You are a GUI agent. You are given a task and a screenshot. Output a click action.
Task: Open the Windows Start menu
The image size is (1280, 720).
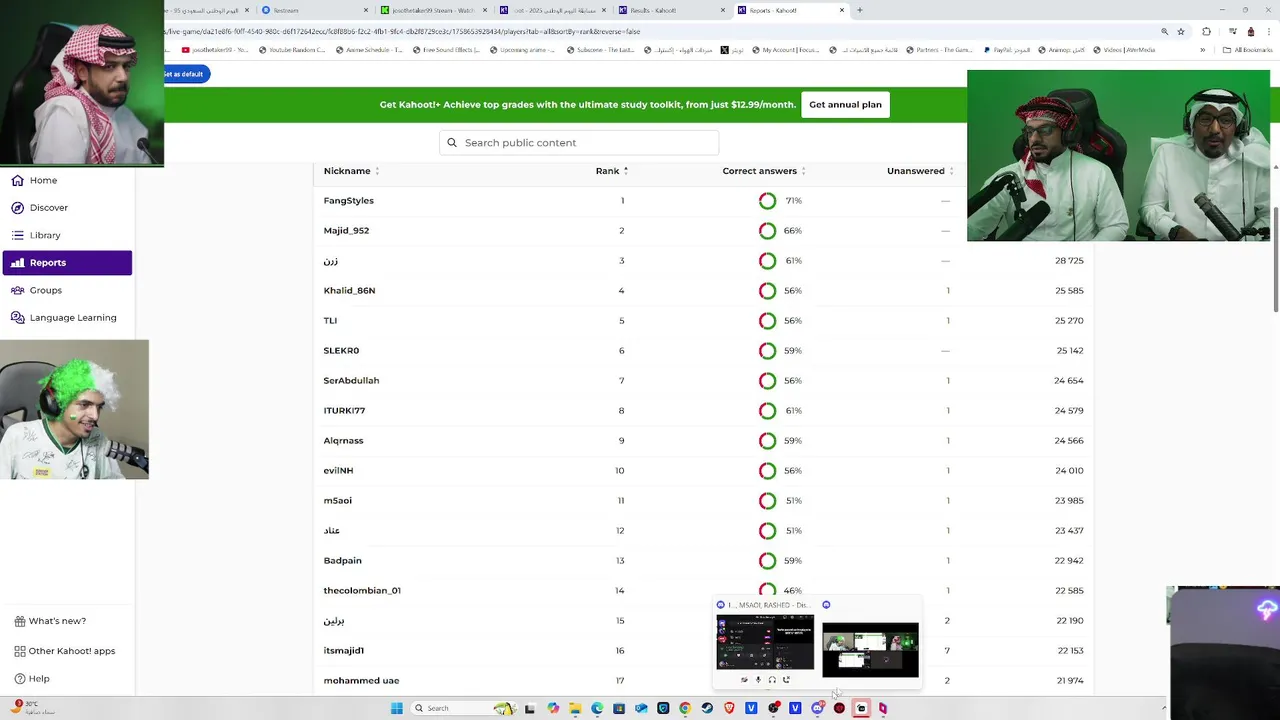pos(397,708)
